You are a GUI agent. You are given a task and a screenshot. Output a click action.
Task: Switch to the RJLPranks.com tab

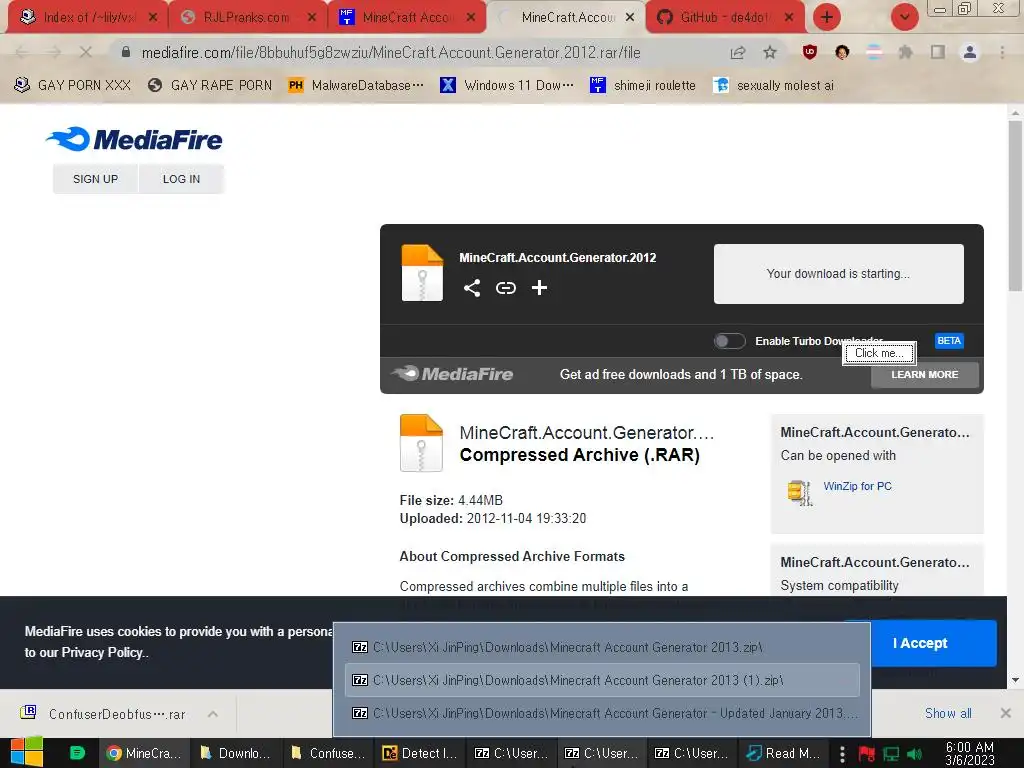245,18
